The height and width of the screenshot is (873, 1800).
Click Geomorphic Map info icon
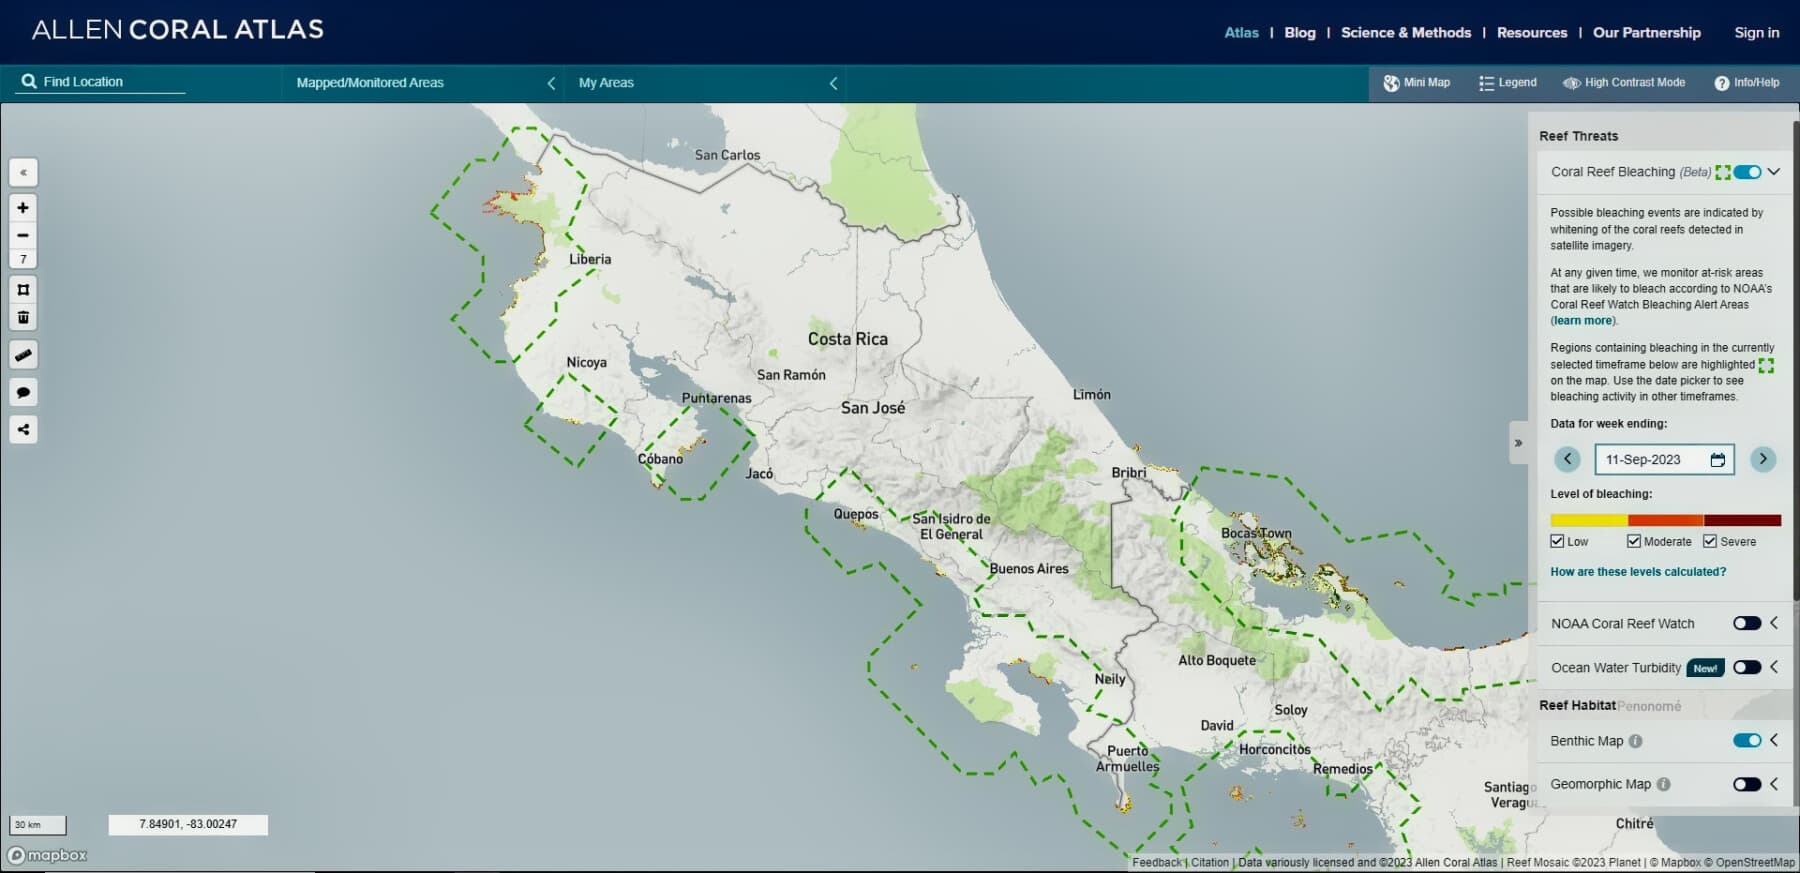click(x=1663, y=784)
